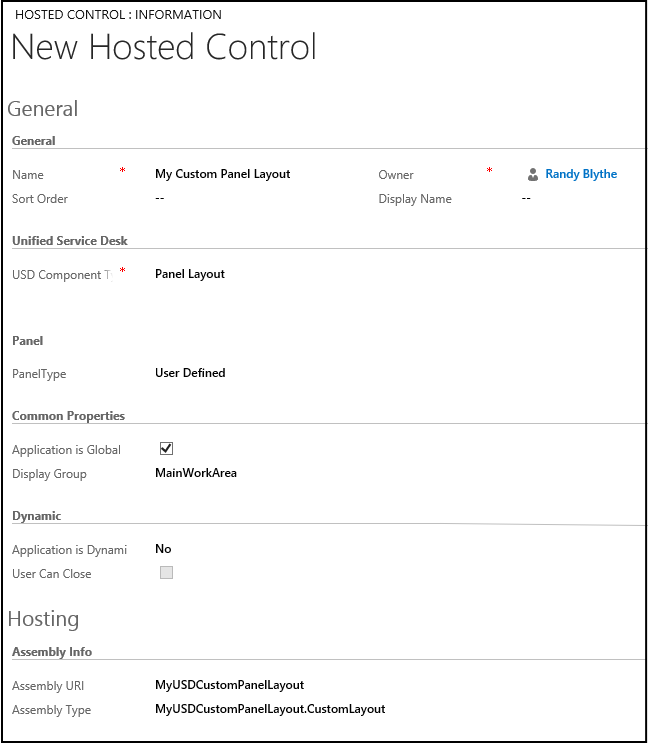The height and width of the screenshot is (744, 648).
Task: Click the Panel section header
Action: pos(28,341)
